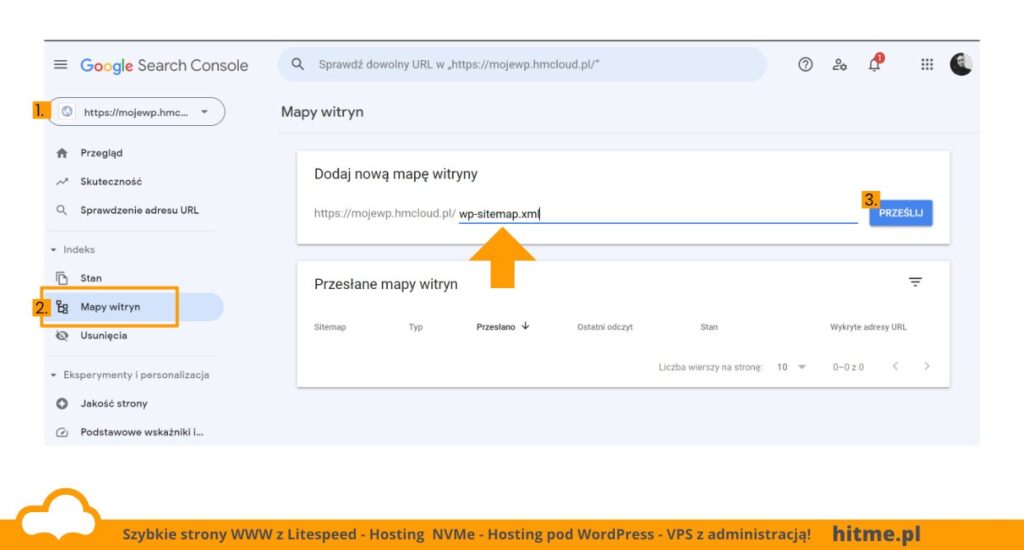Click the search magnifier in URL bar
Image resolution: width=1024 pixels, height=550 pixels.
coord(298,64)
